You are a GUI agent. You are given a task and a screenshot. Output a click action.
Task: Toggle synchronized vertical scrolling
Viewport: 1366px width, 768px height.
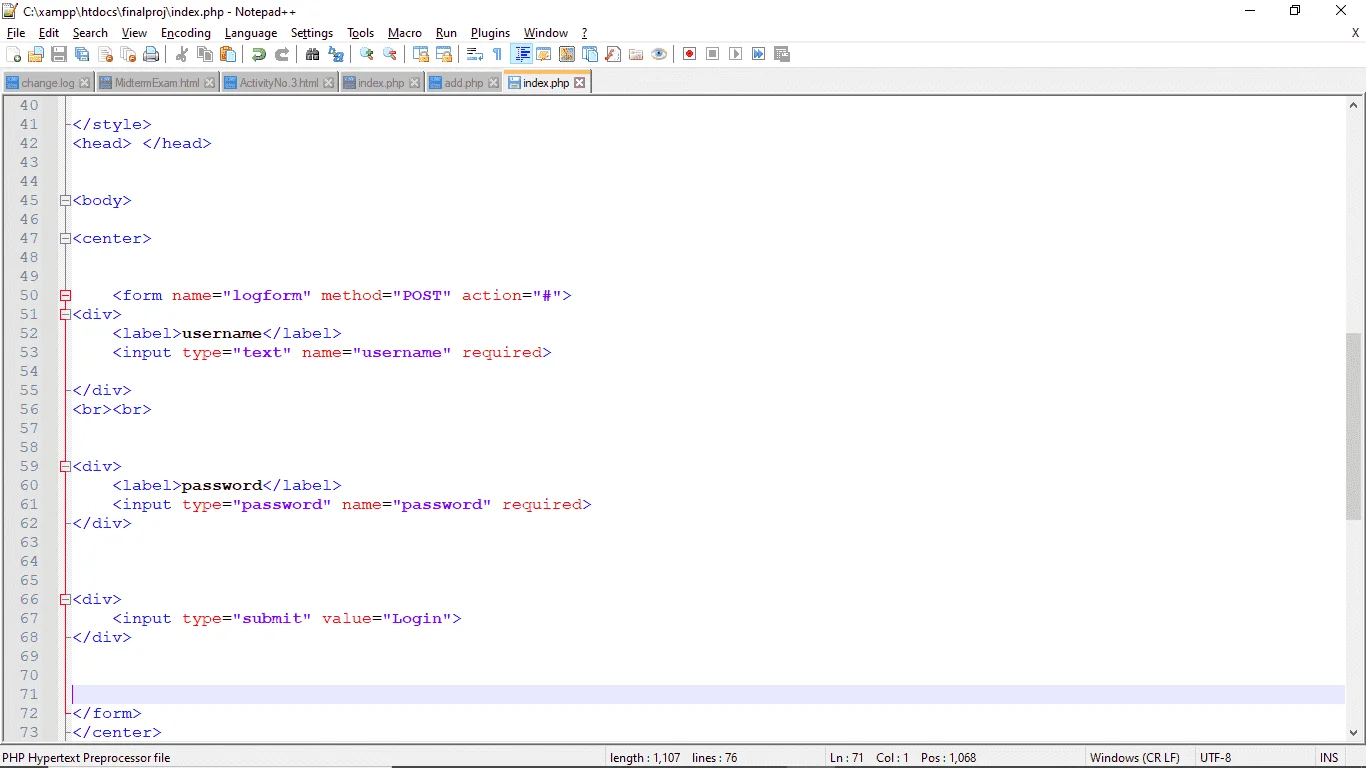point(420,54)
